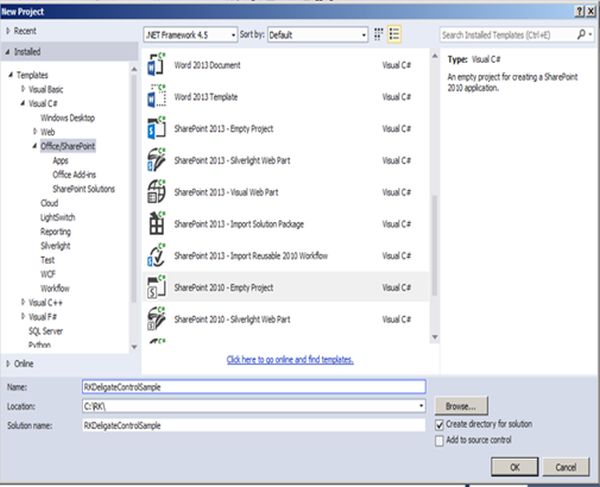
Task: Expand the Visual F# tree node
Action: (x=23, y=316)
